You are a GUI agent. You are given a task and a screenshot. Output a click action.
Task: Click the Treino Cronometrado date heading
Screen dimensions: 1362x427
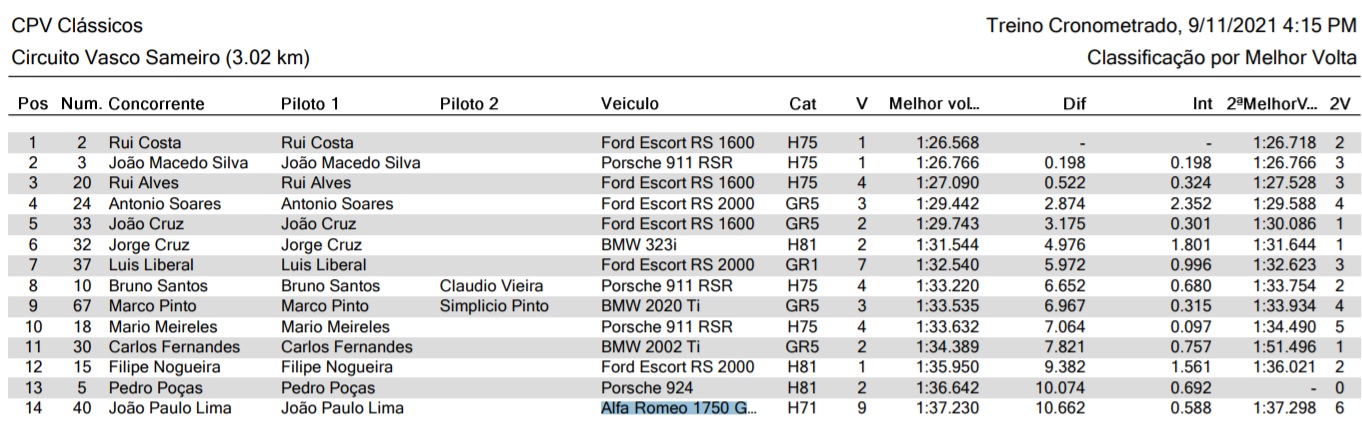click(1171, 25)
